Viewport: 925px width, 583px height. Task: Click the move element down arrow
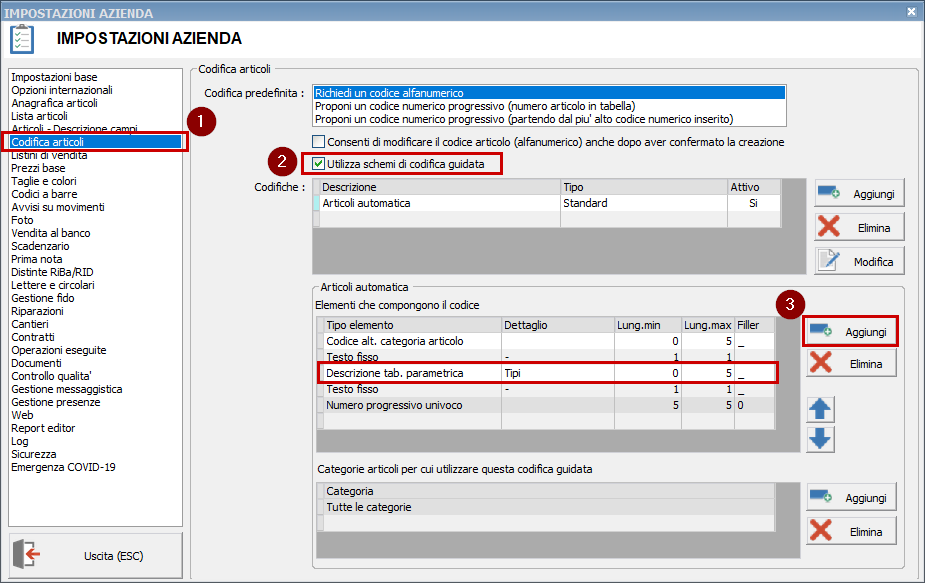pyautogui.click(x=820, y=439)
